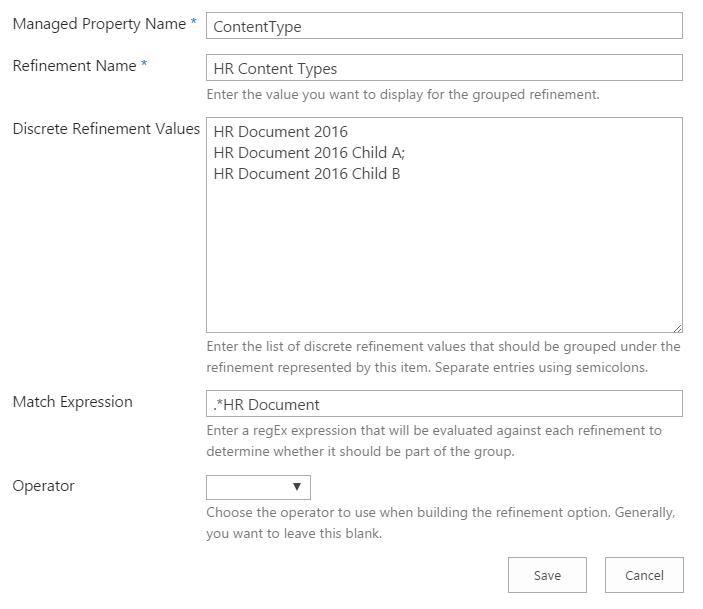Click the textarea resize handle corner
This screenshot has height=609, width=703.
677,326
